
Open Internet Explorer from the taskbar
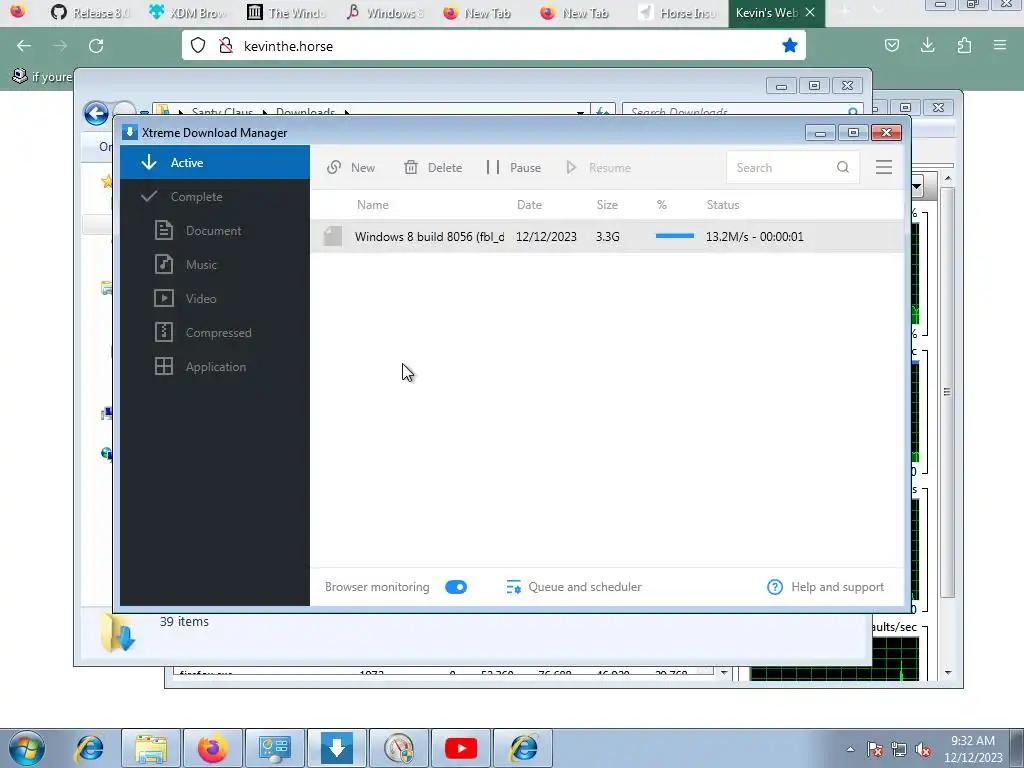89,748
